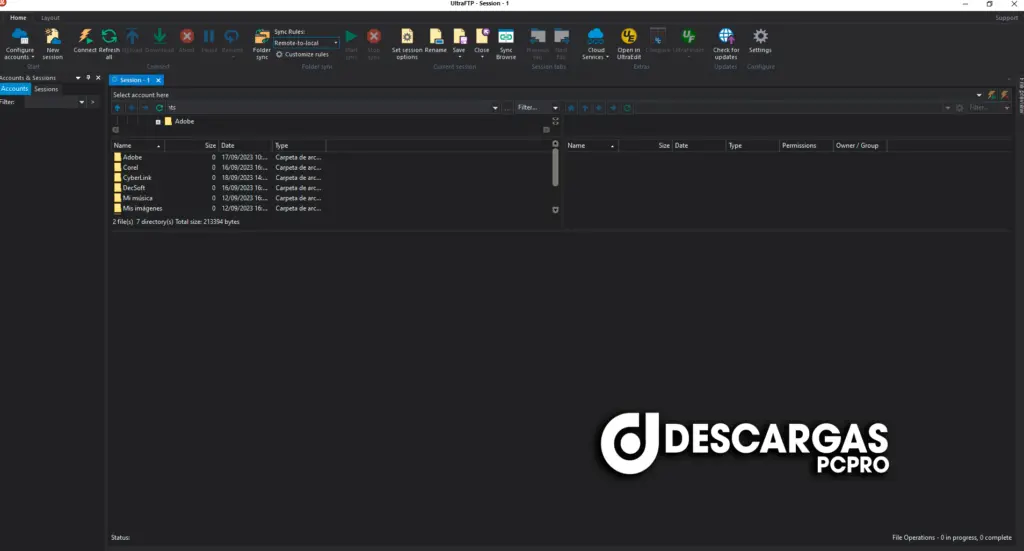This screenshot has height=551, width=1024.
Task: Expand the Close button dropdown arrow
Action: click(x=482, y=57)
